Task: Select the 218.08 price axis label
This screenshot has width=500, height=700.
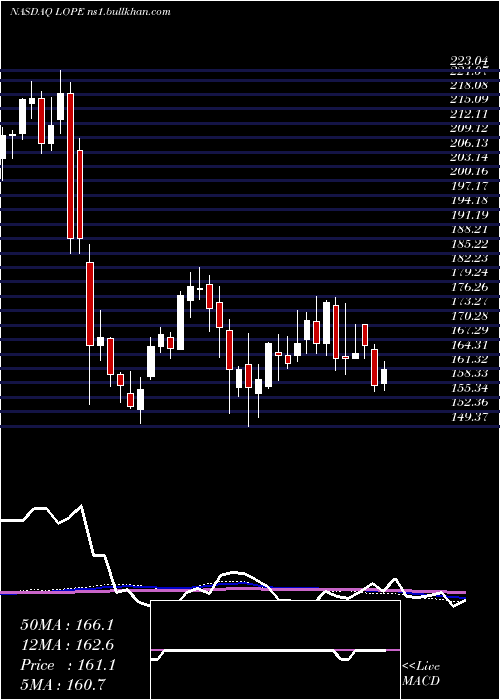Action: (x=468, y=85)
